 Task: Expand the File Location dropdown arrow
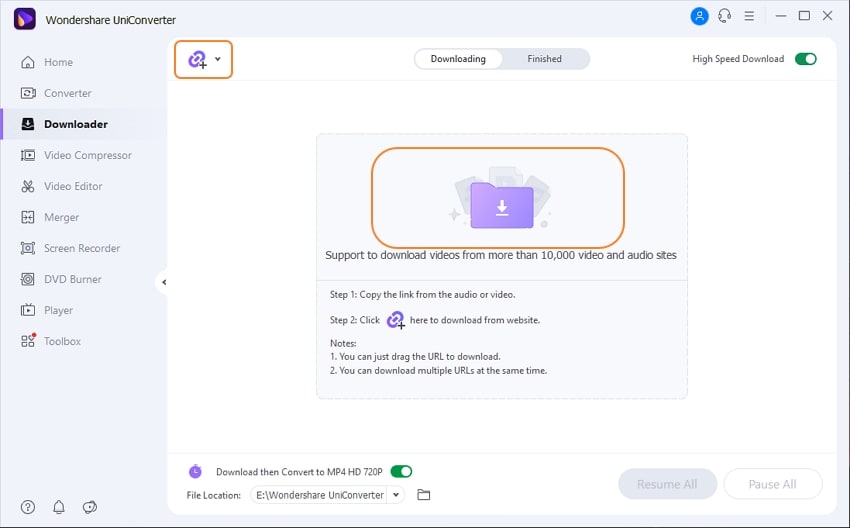tap(396, 495)
